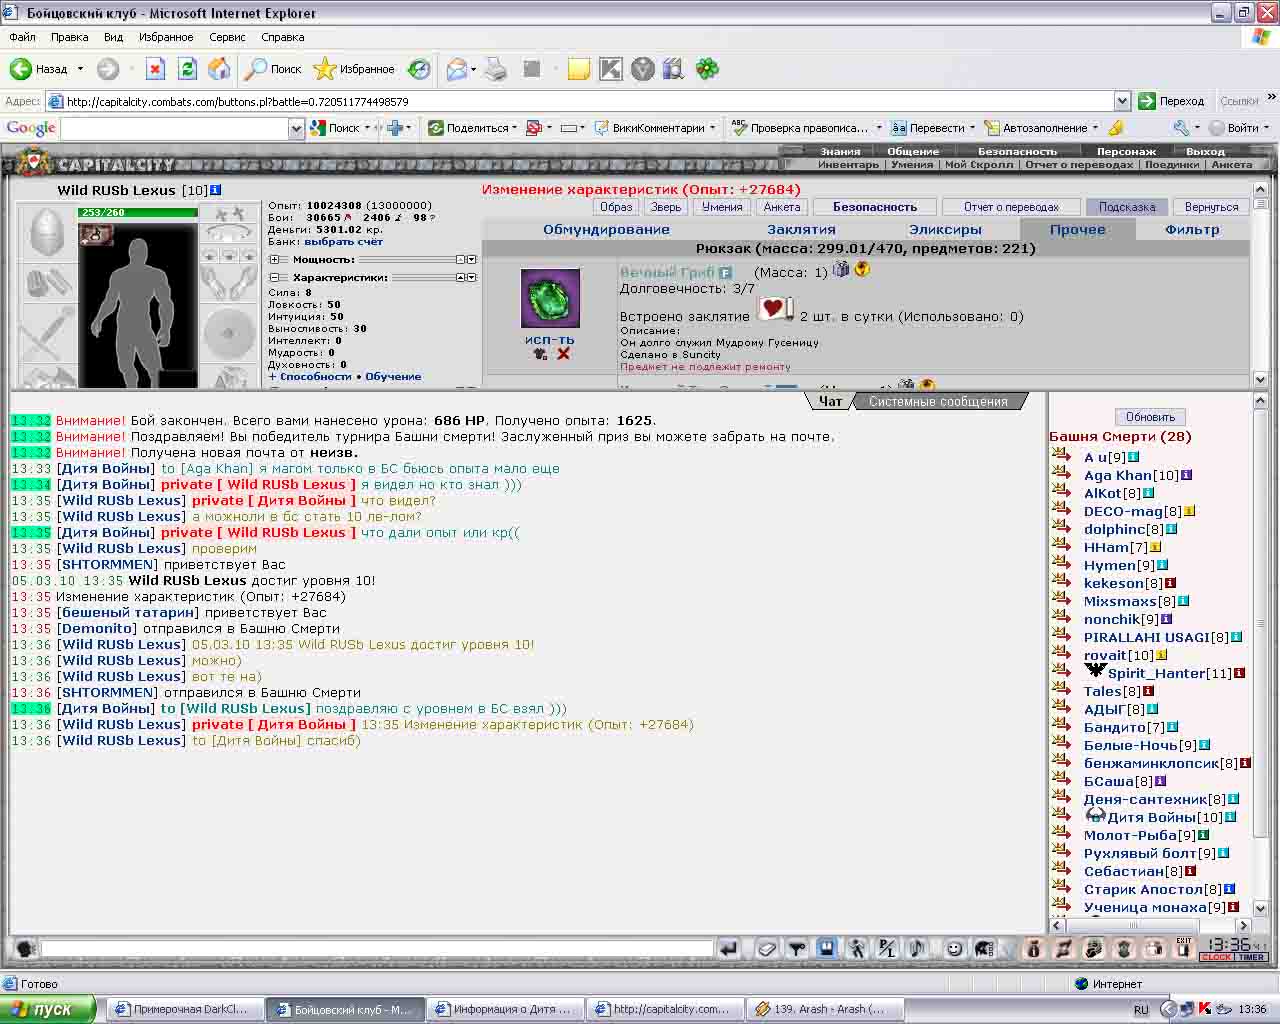
Task: Collapse the Характеристики section minus box
Action: tap(274, 277)
